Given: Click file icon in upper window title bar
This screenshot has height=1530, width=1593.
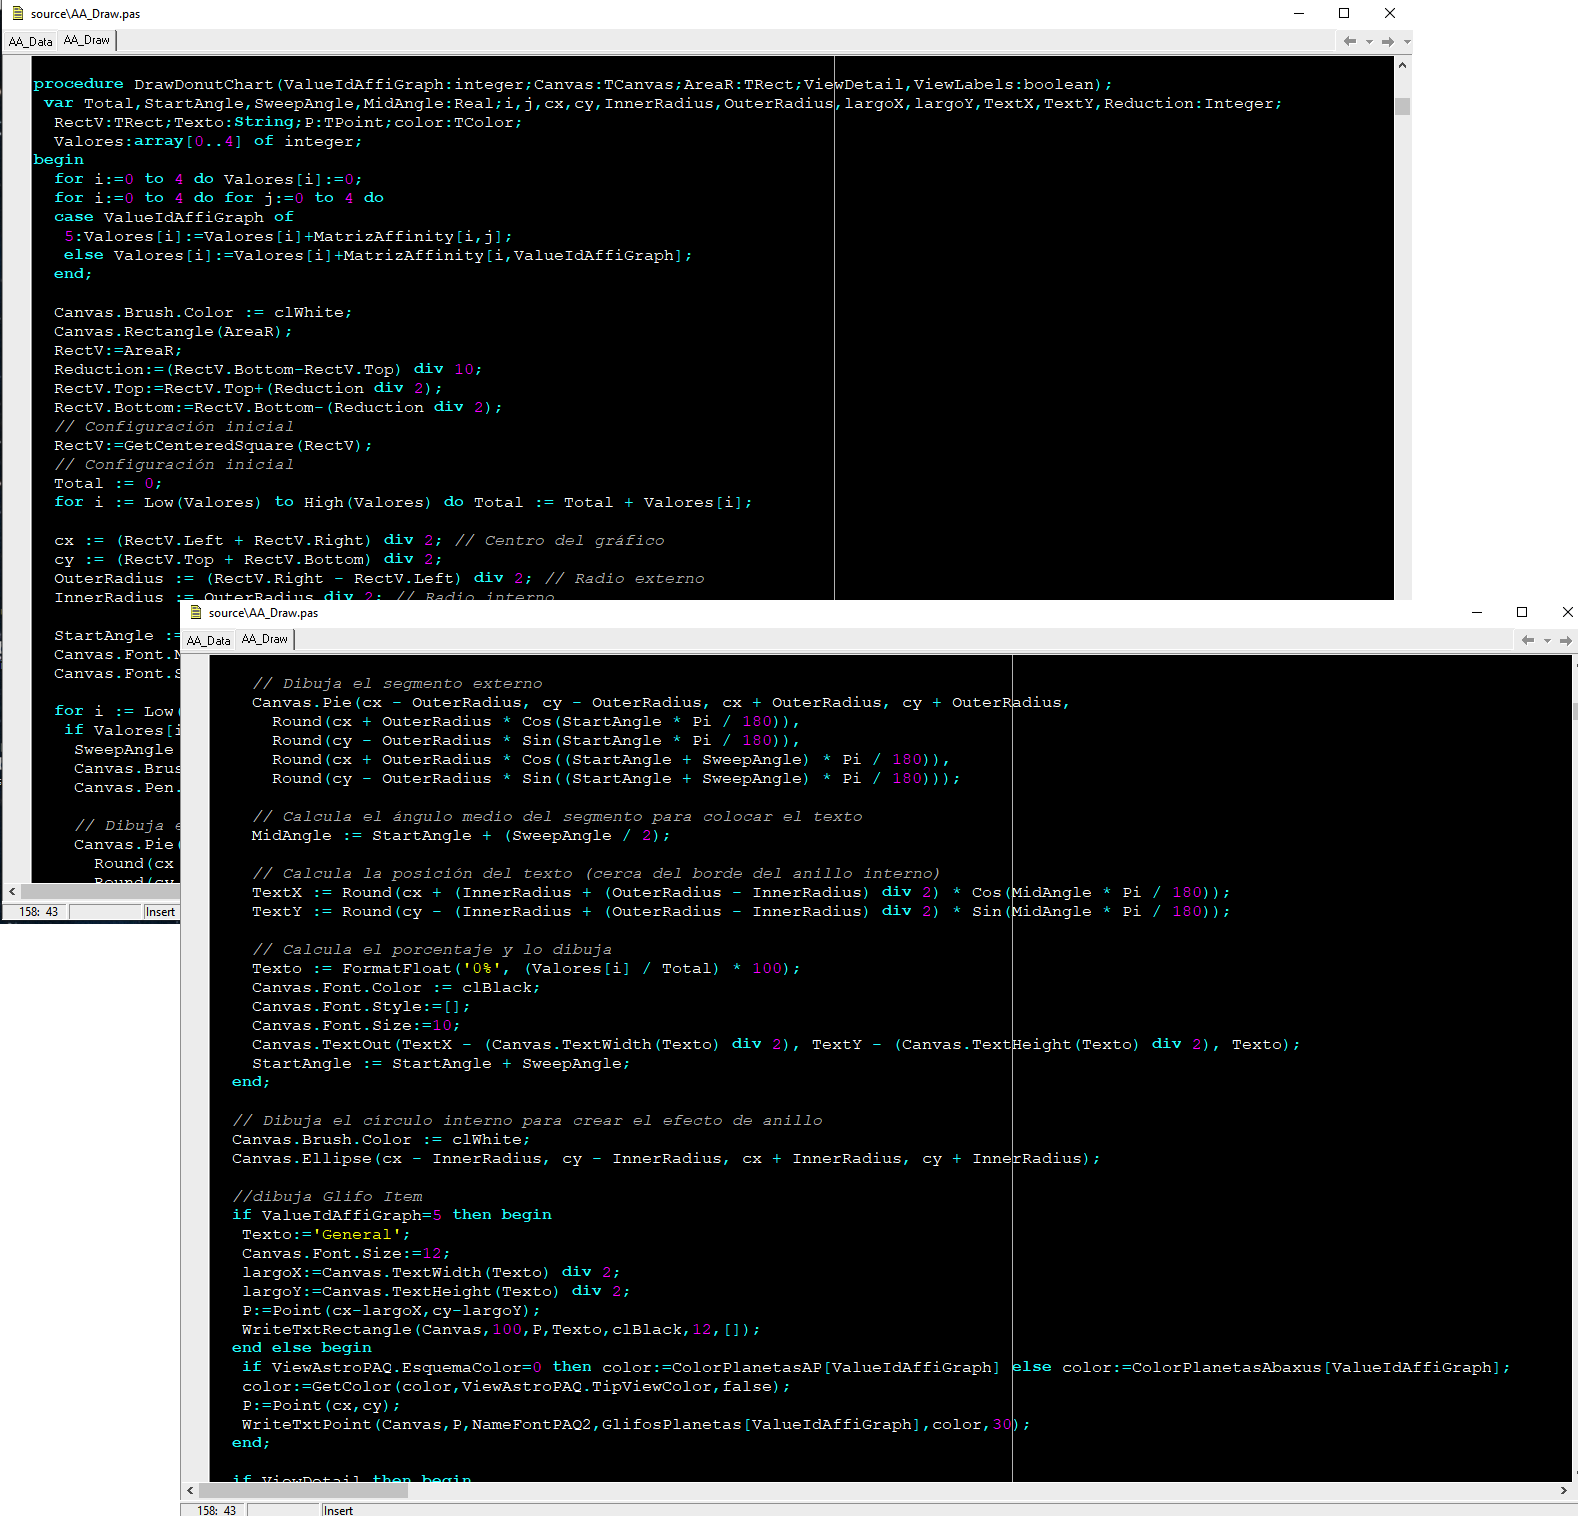Looking at the screenshot, I should (x=17, y=14).
